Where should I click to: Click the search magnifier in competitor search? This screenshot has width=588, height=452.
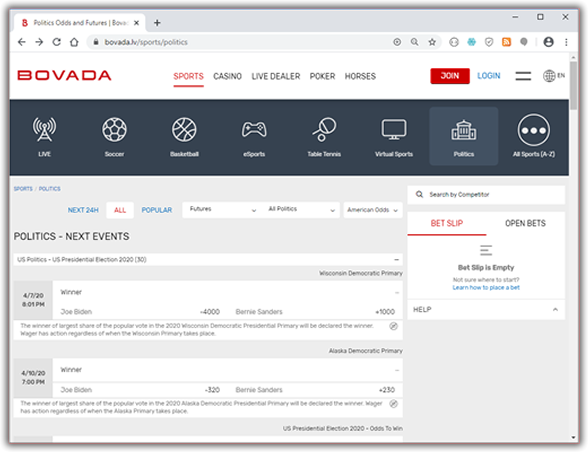click(x=419, y=194)
